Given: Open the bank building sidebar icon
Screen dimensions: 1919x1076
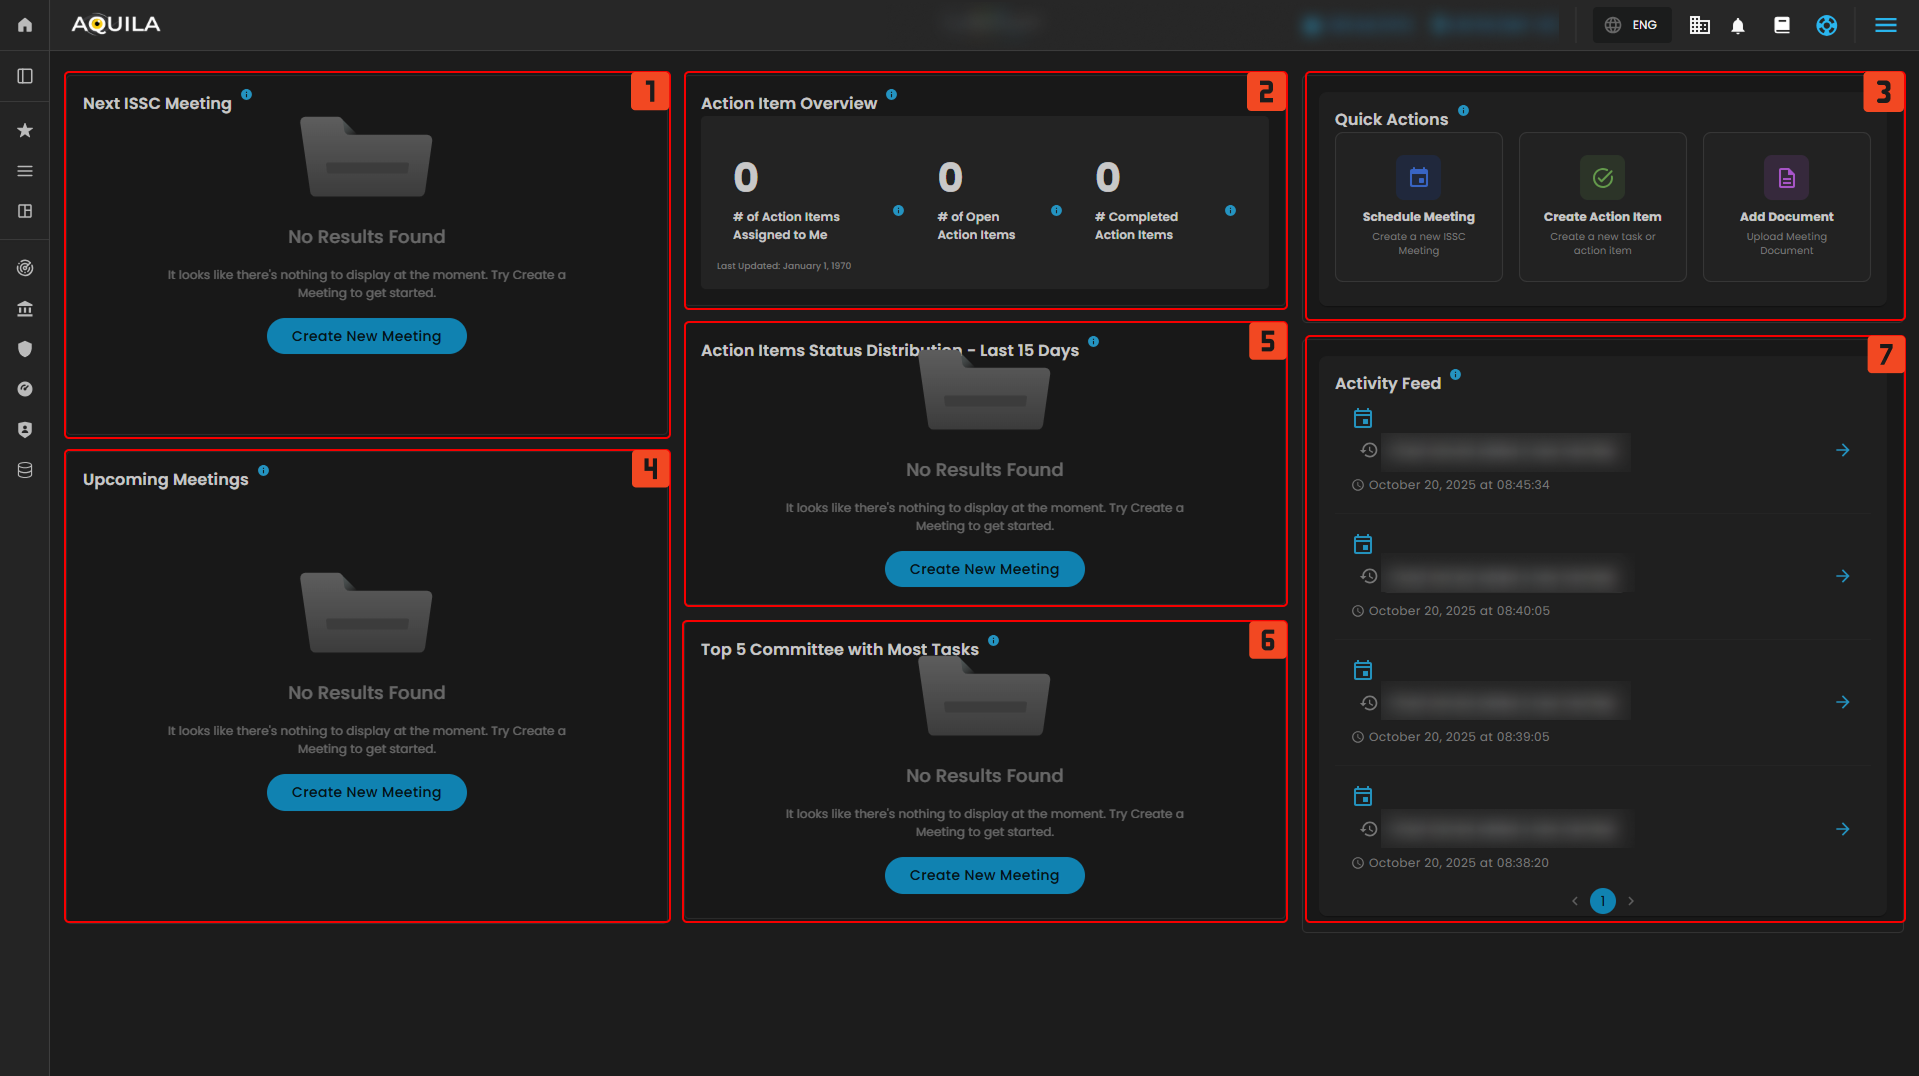Looking at the screenshot, I should [25, 309].
